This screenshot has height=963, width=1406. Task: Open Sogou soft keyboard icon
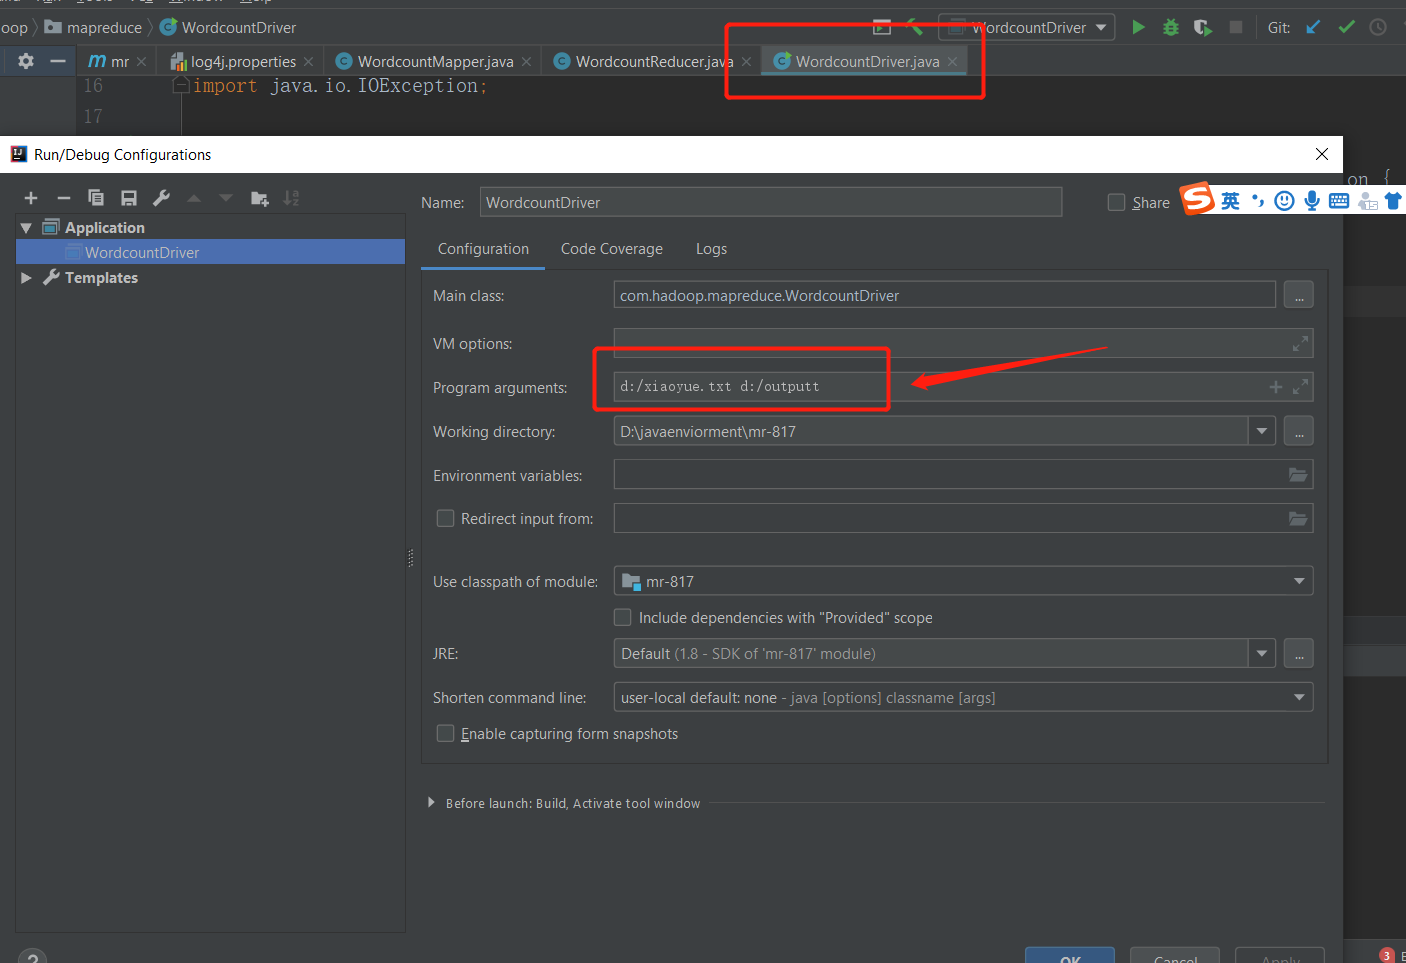1339,201
